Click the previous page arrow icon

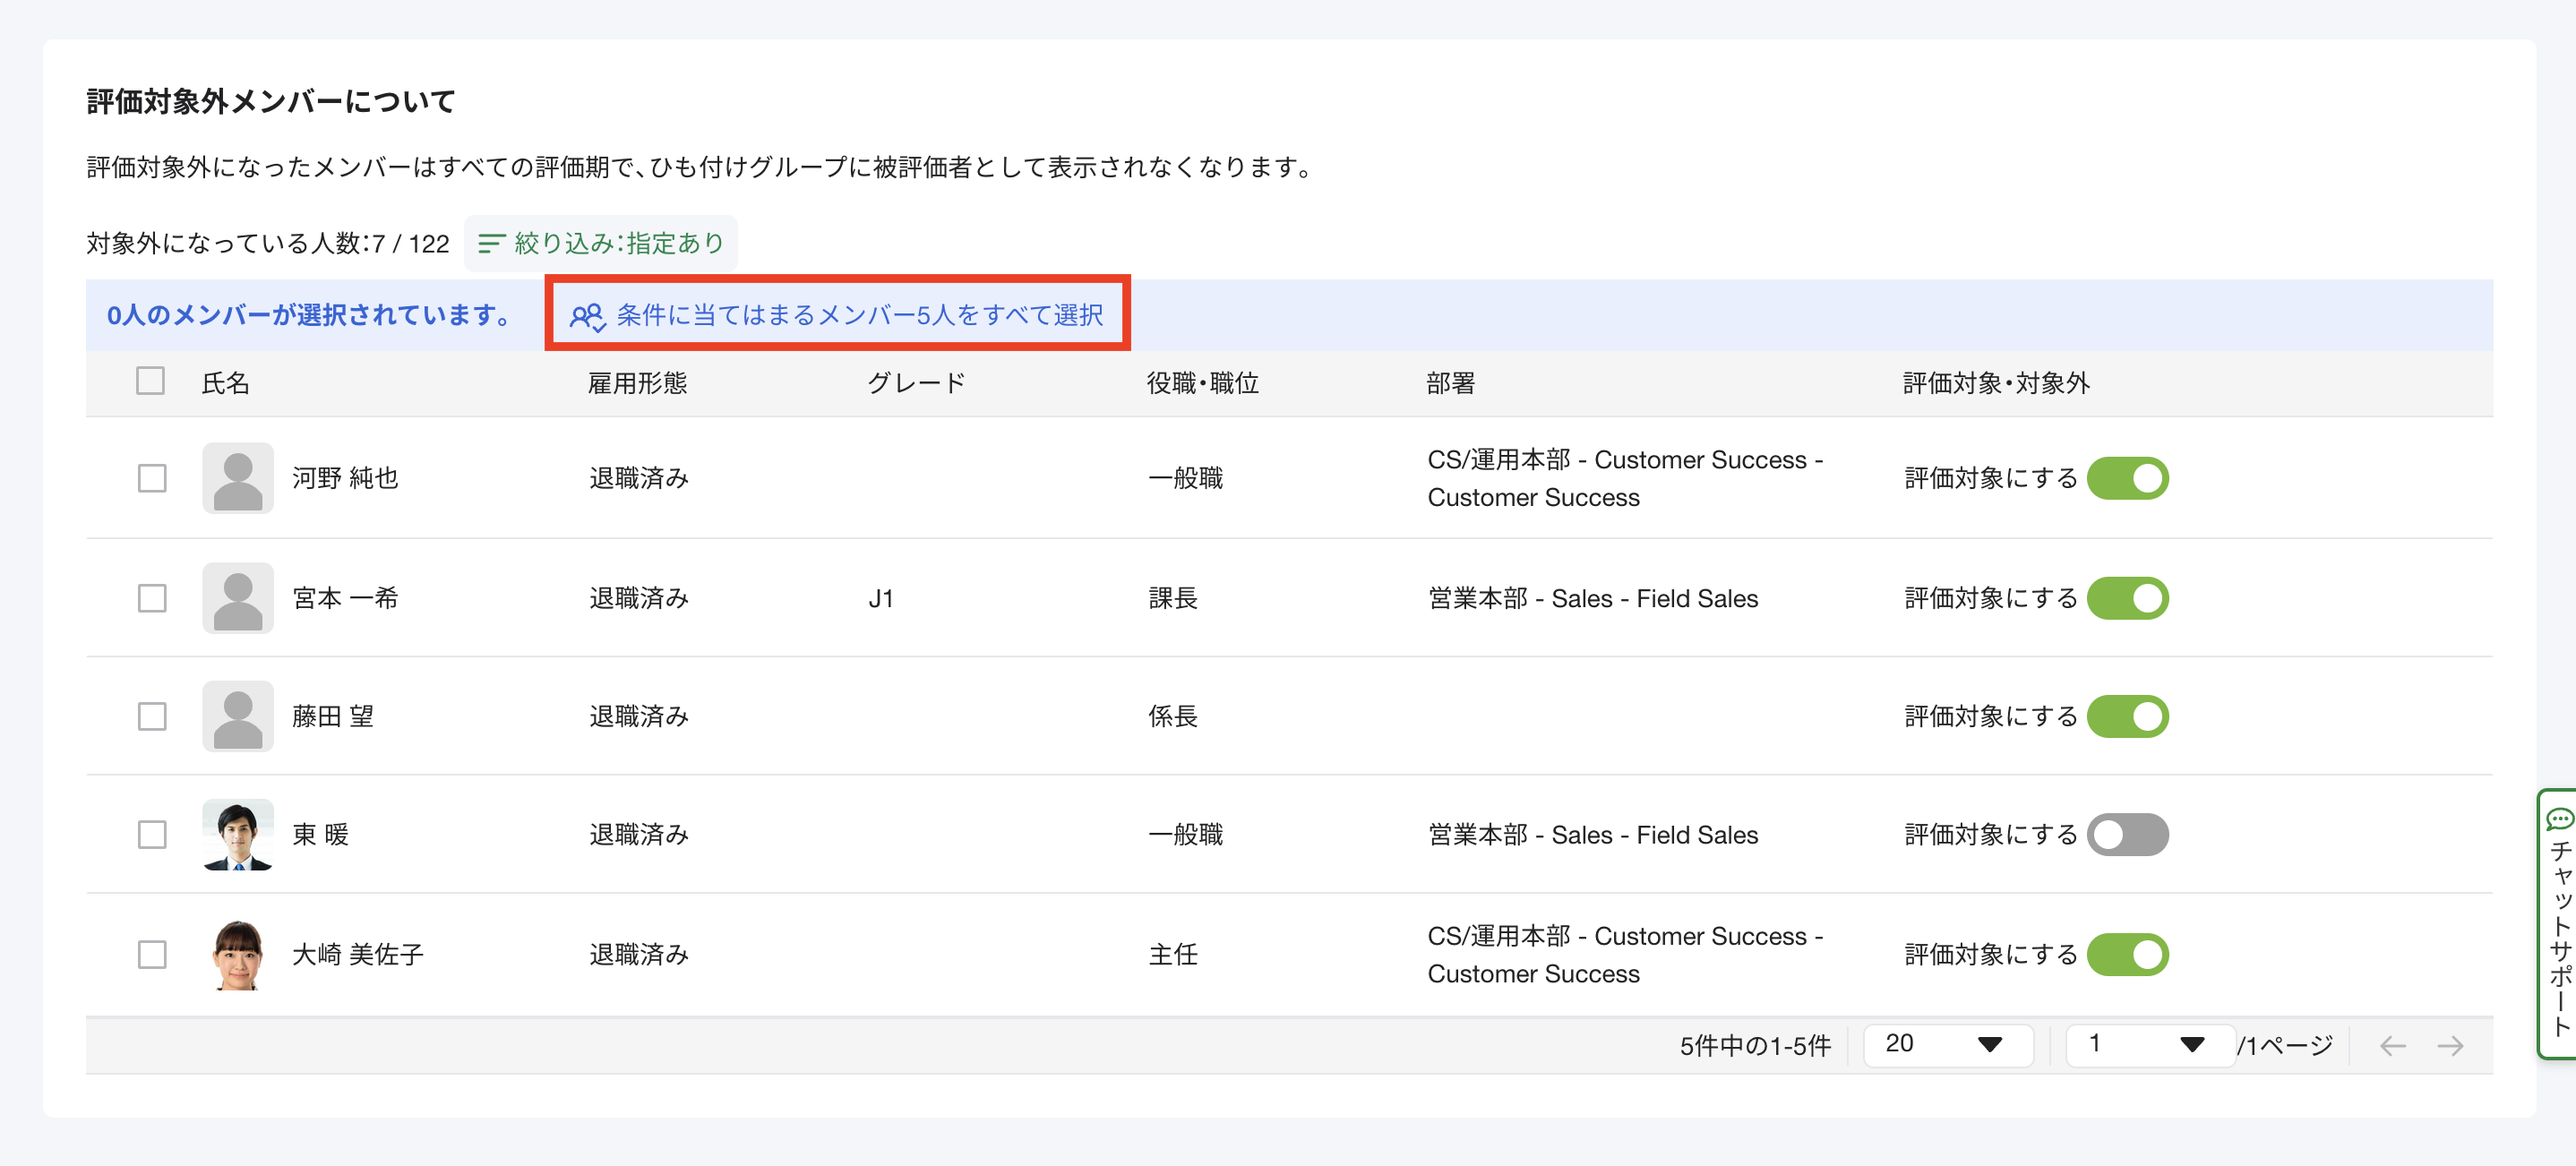point(2392,1046)
